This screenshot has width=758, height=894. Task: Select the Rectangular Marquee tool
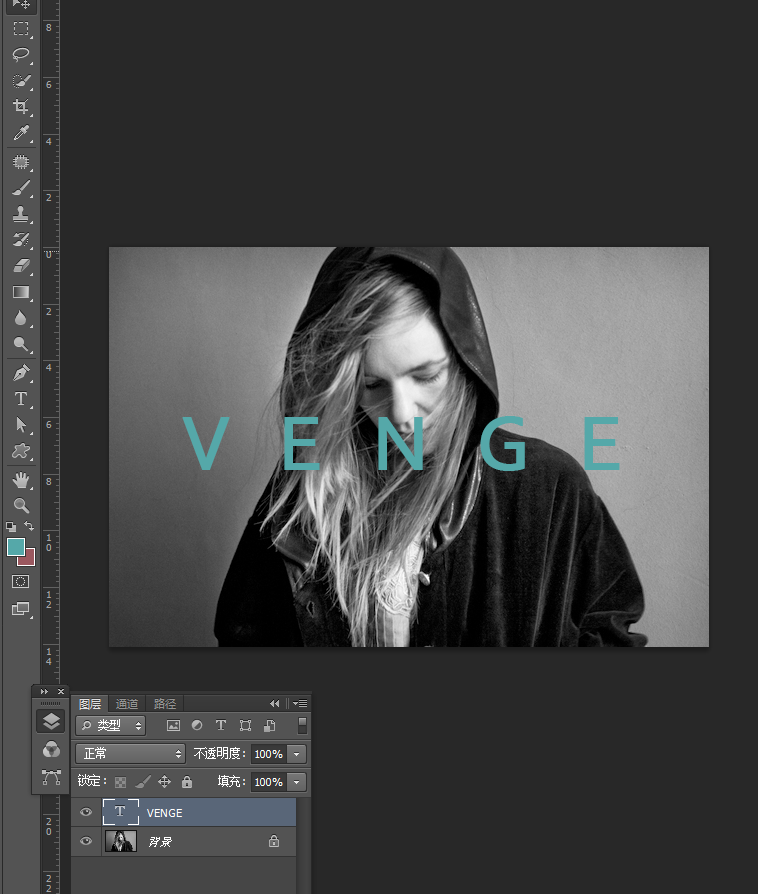coord(21,29)
